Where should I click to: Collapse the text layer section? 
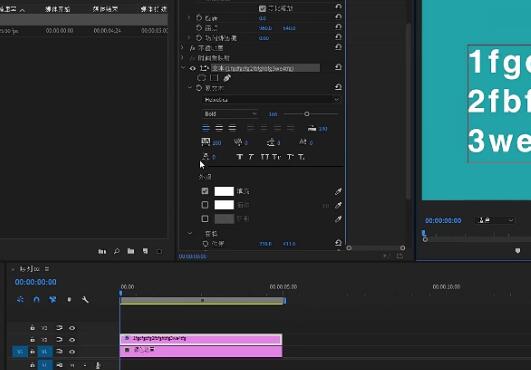point(183,68)
